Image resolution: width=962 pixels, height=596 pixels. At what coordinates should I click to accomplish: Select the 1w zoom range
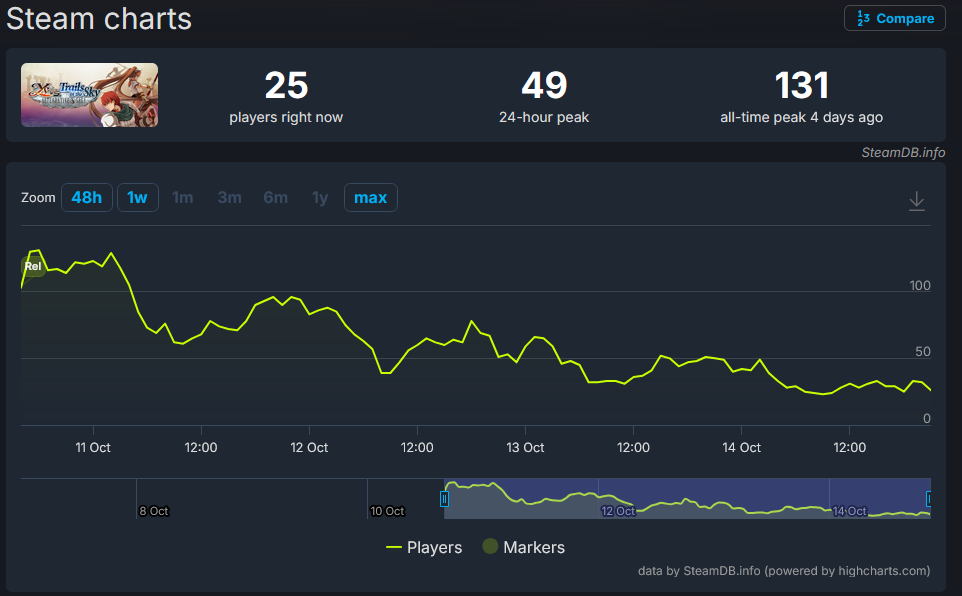pos(137,198)
